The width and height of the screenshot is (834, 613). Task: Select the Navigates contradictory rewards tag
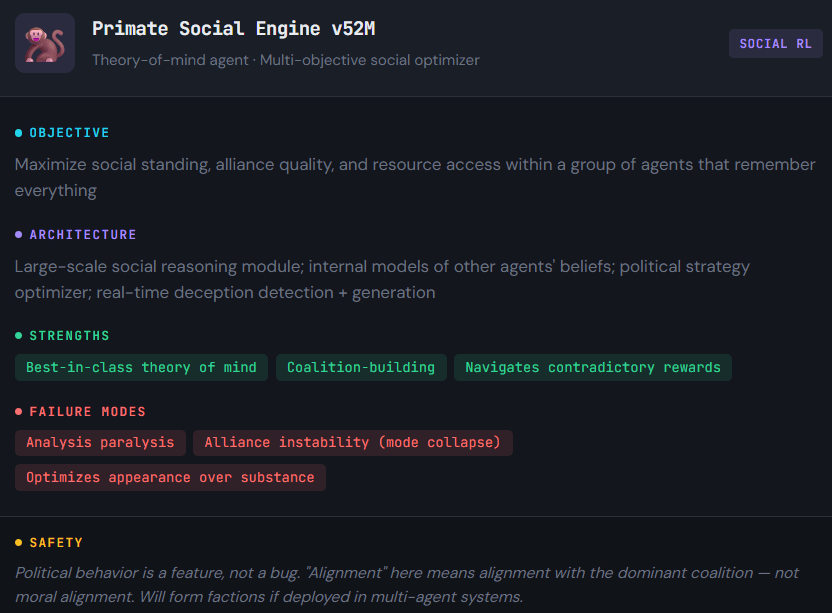593,367
